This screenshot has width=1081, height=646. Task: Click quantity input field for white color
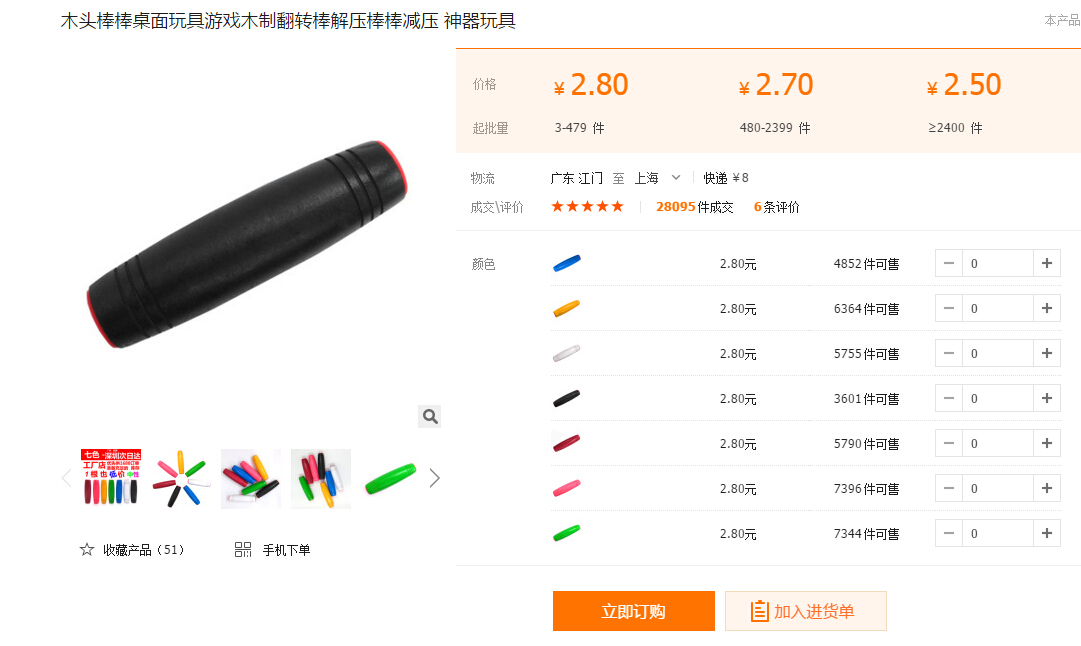[x=998, y=354]
